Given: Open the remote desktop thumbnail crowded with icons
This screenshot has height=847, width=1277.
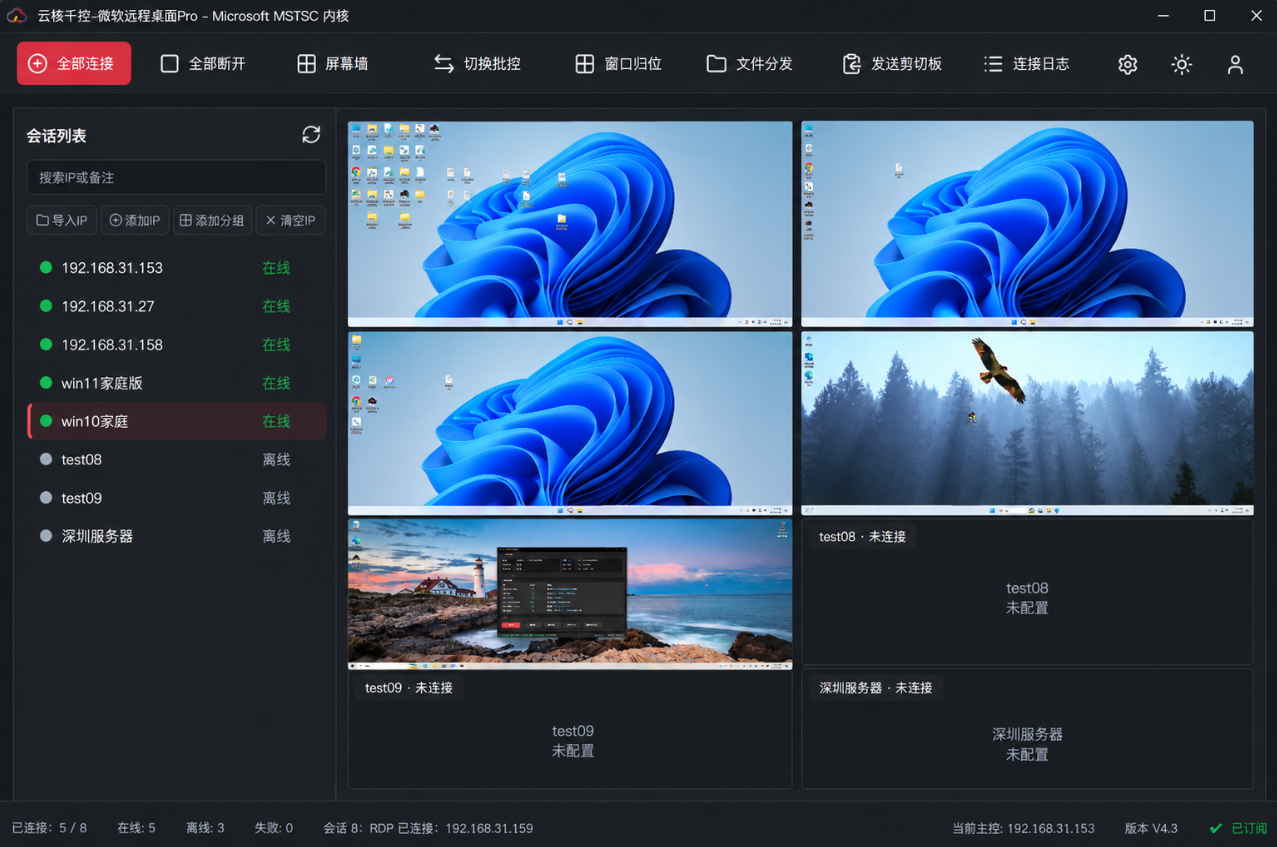Looking at the screenshot, I should pyautogui.click(x=570, y=224).
